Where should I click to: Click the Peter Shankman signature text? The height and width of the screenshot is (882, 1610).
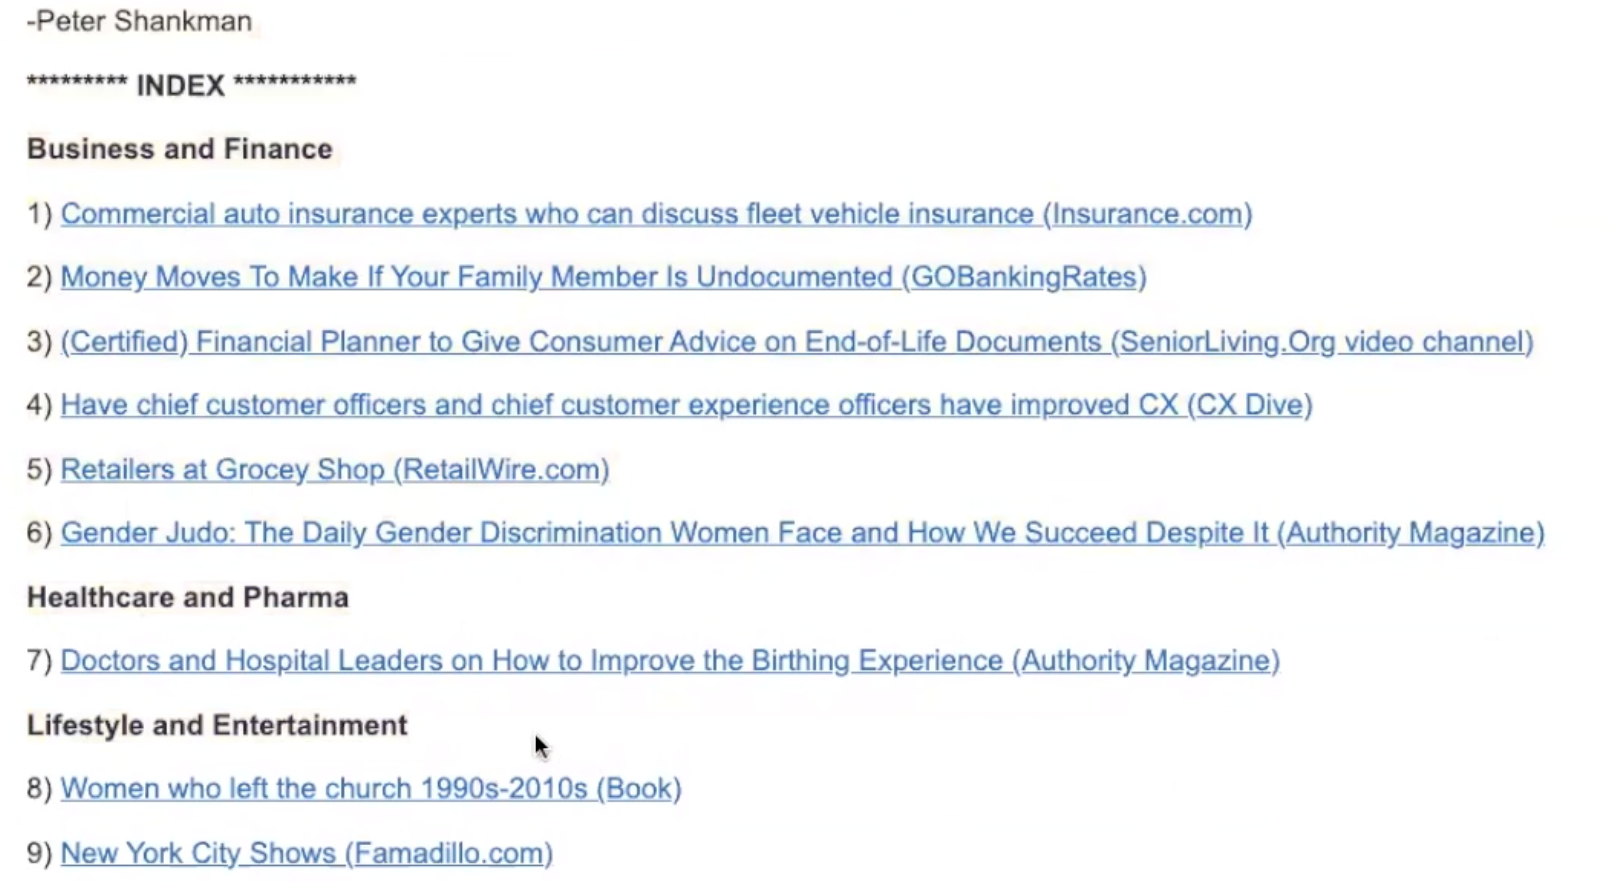(139, 21)
